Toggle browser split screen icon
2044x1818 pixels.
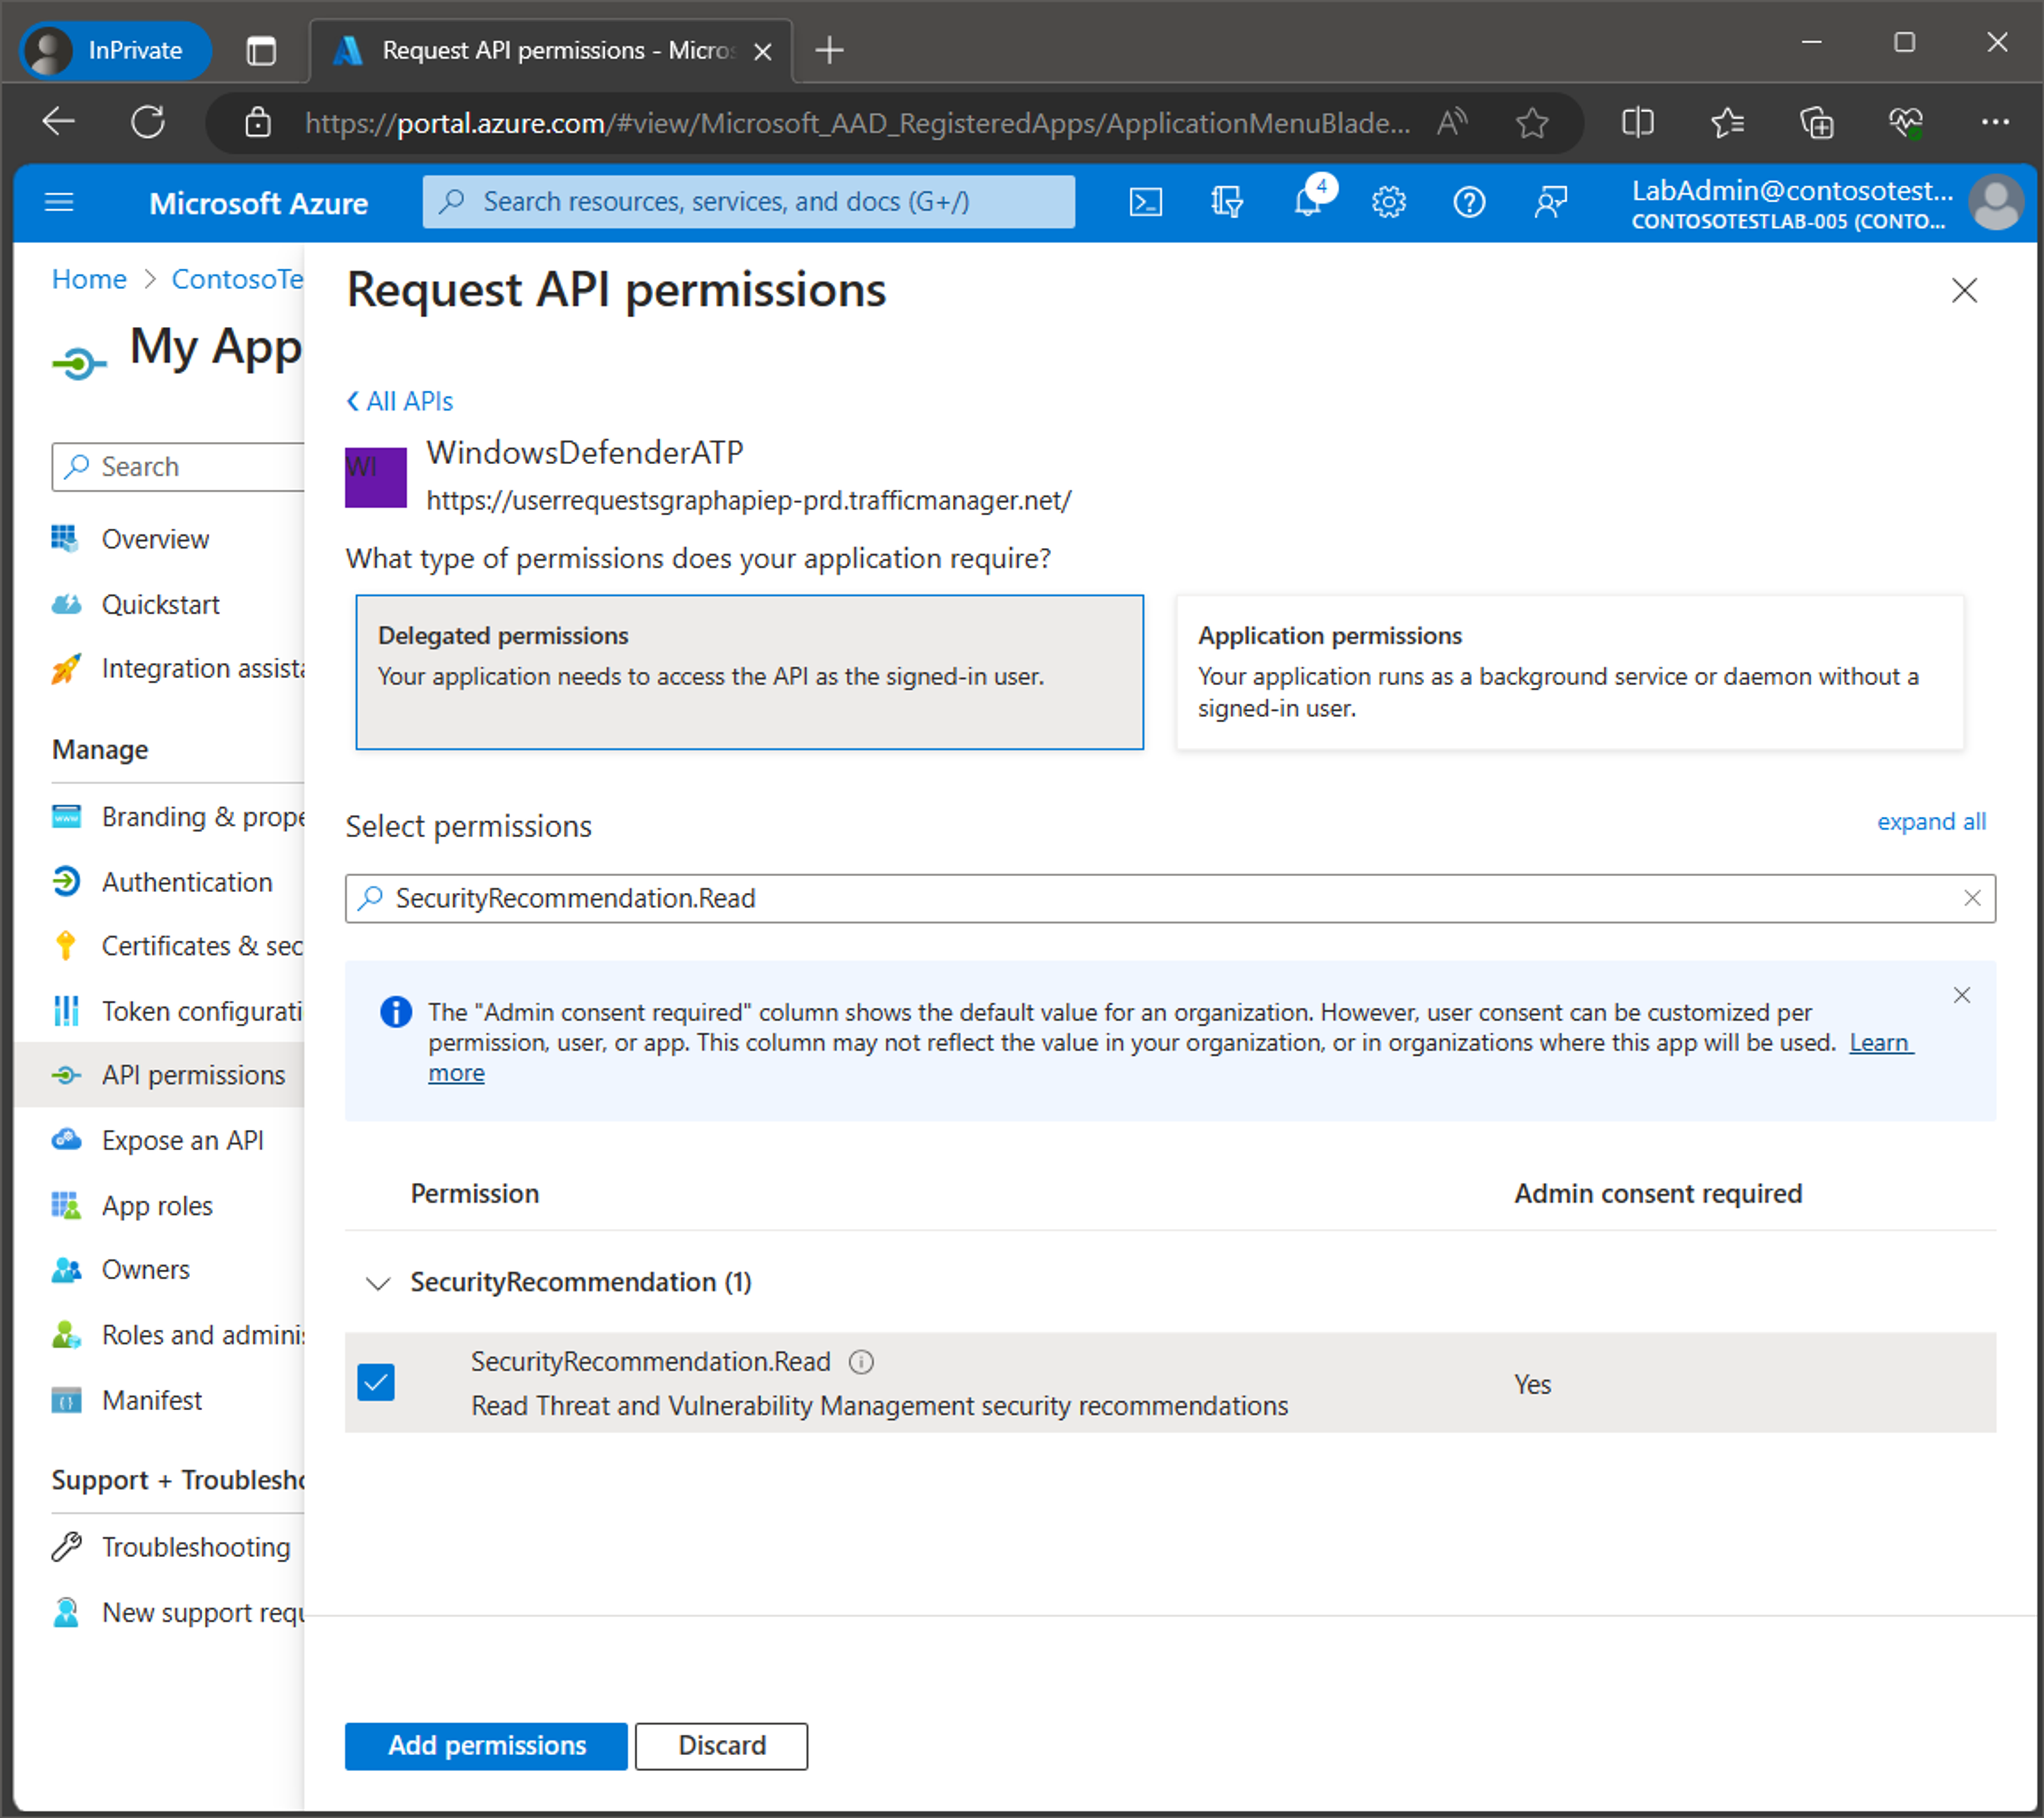[1637, 123]
